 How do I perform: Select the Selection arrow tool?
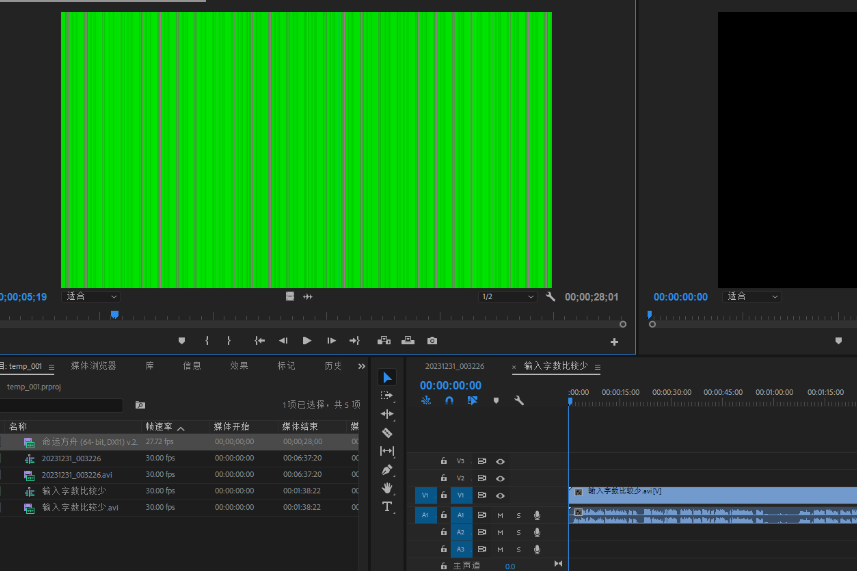[388, 378]
